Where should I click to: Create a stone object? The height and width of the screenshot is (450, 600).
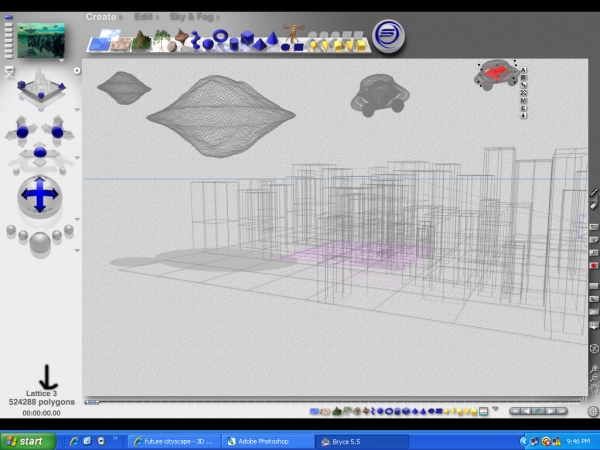coord(171,47)
